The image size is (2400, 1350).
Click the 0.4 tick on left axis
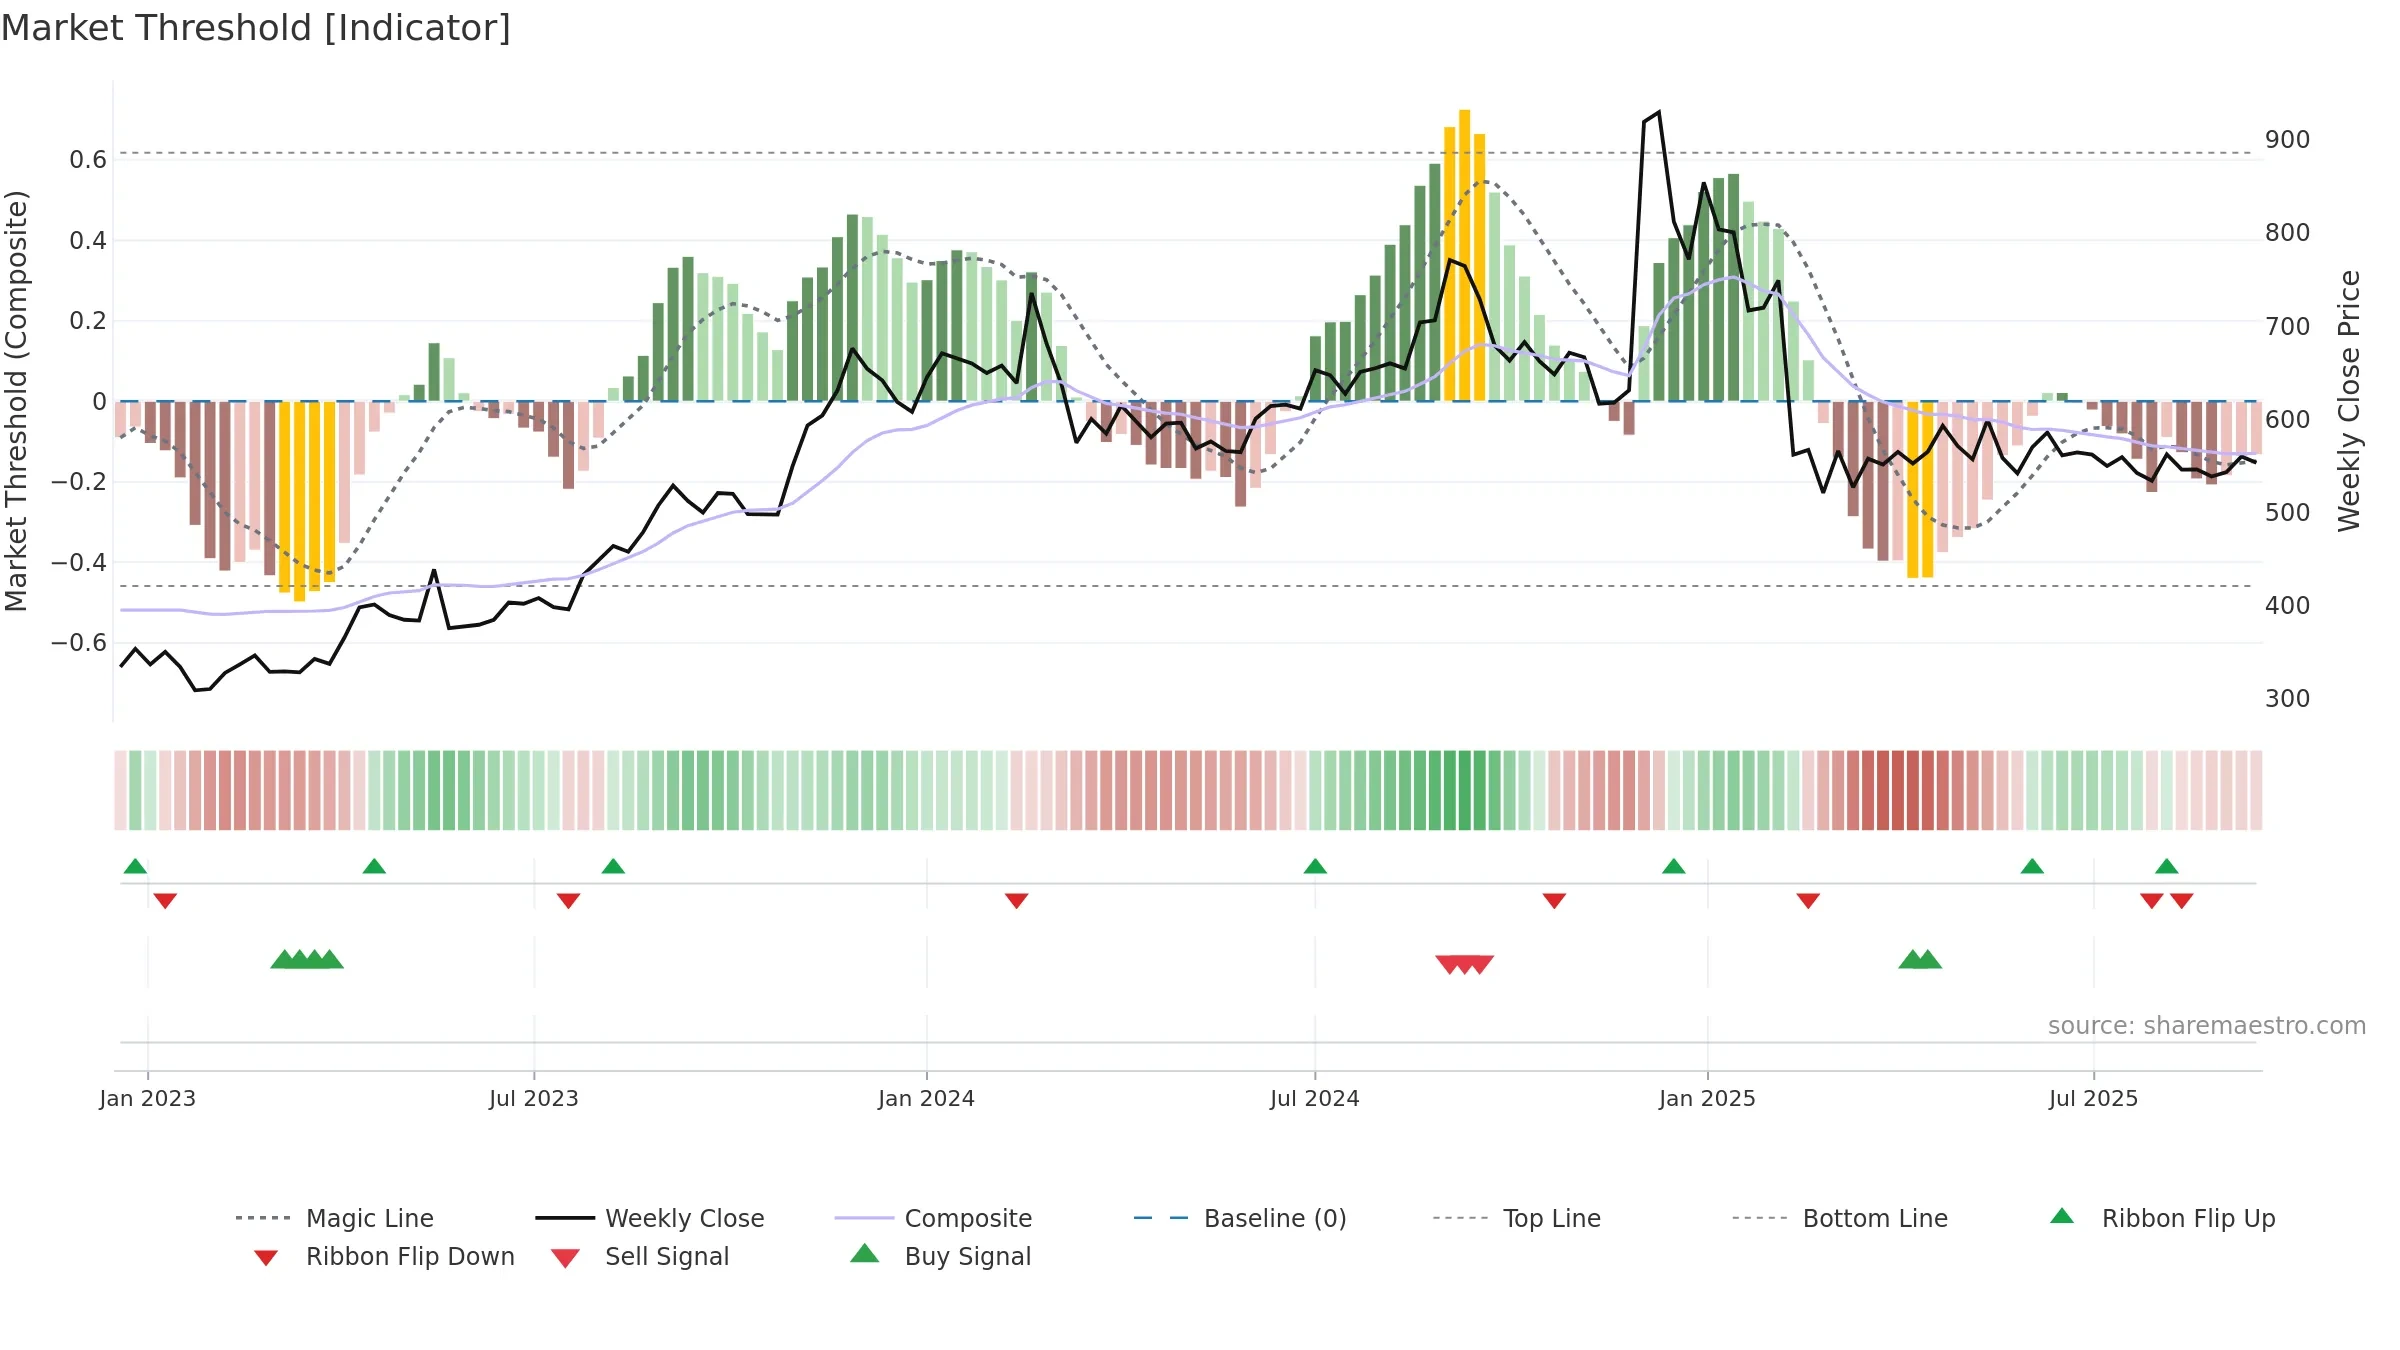[88, 240]
